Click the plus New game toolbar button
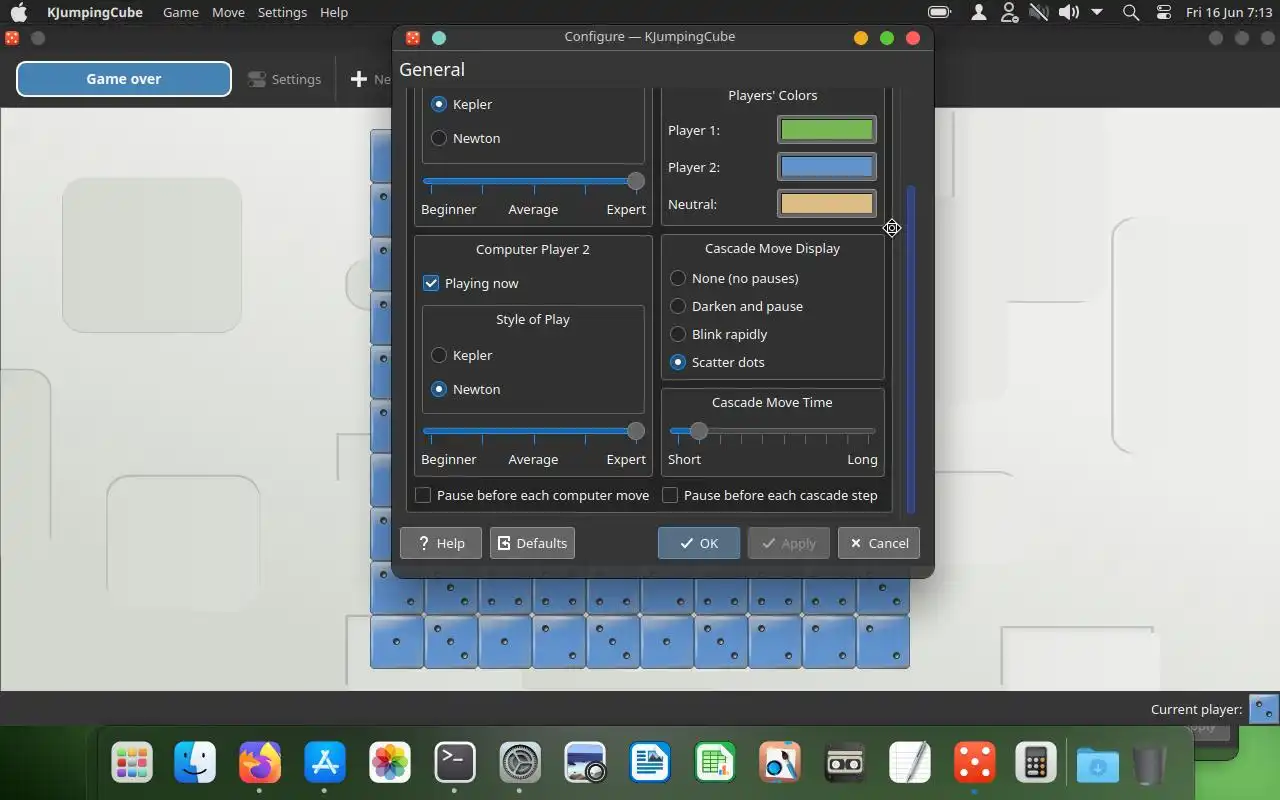Screen dimensions: 1280x800 coord(370,79)
